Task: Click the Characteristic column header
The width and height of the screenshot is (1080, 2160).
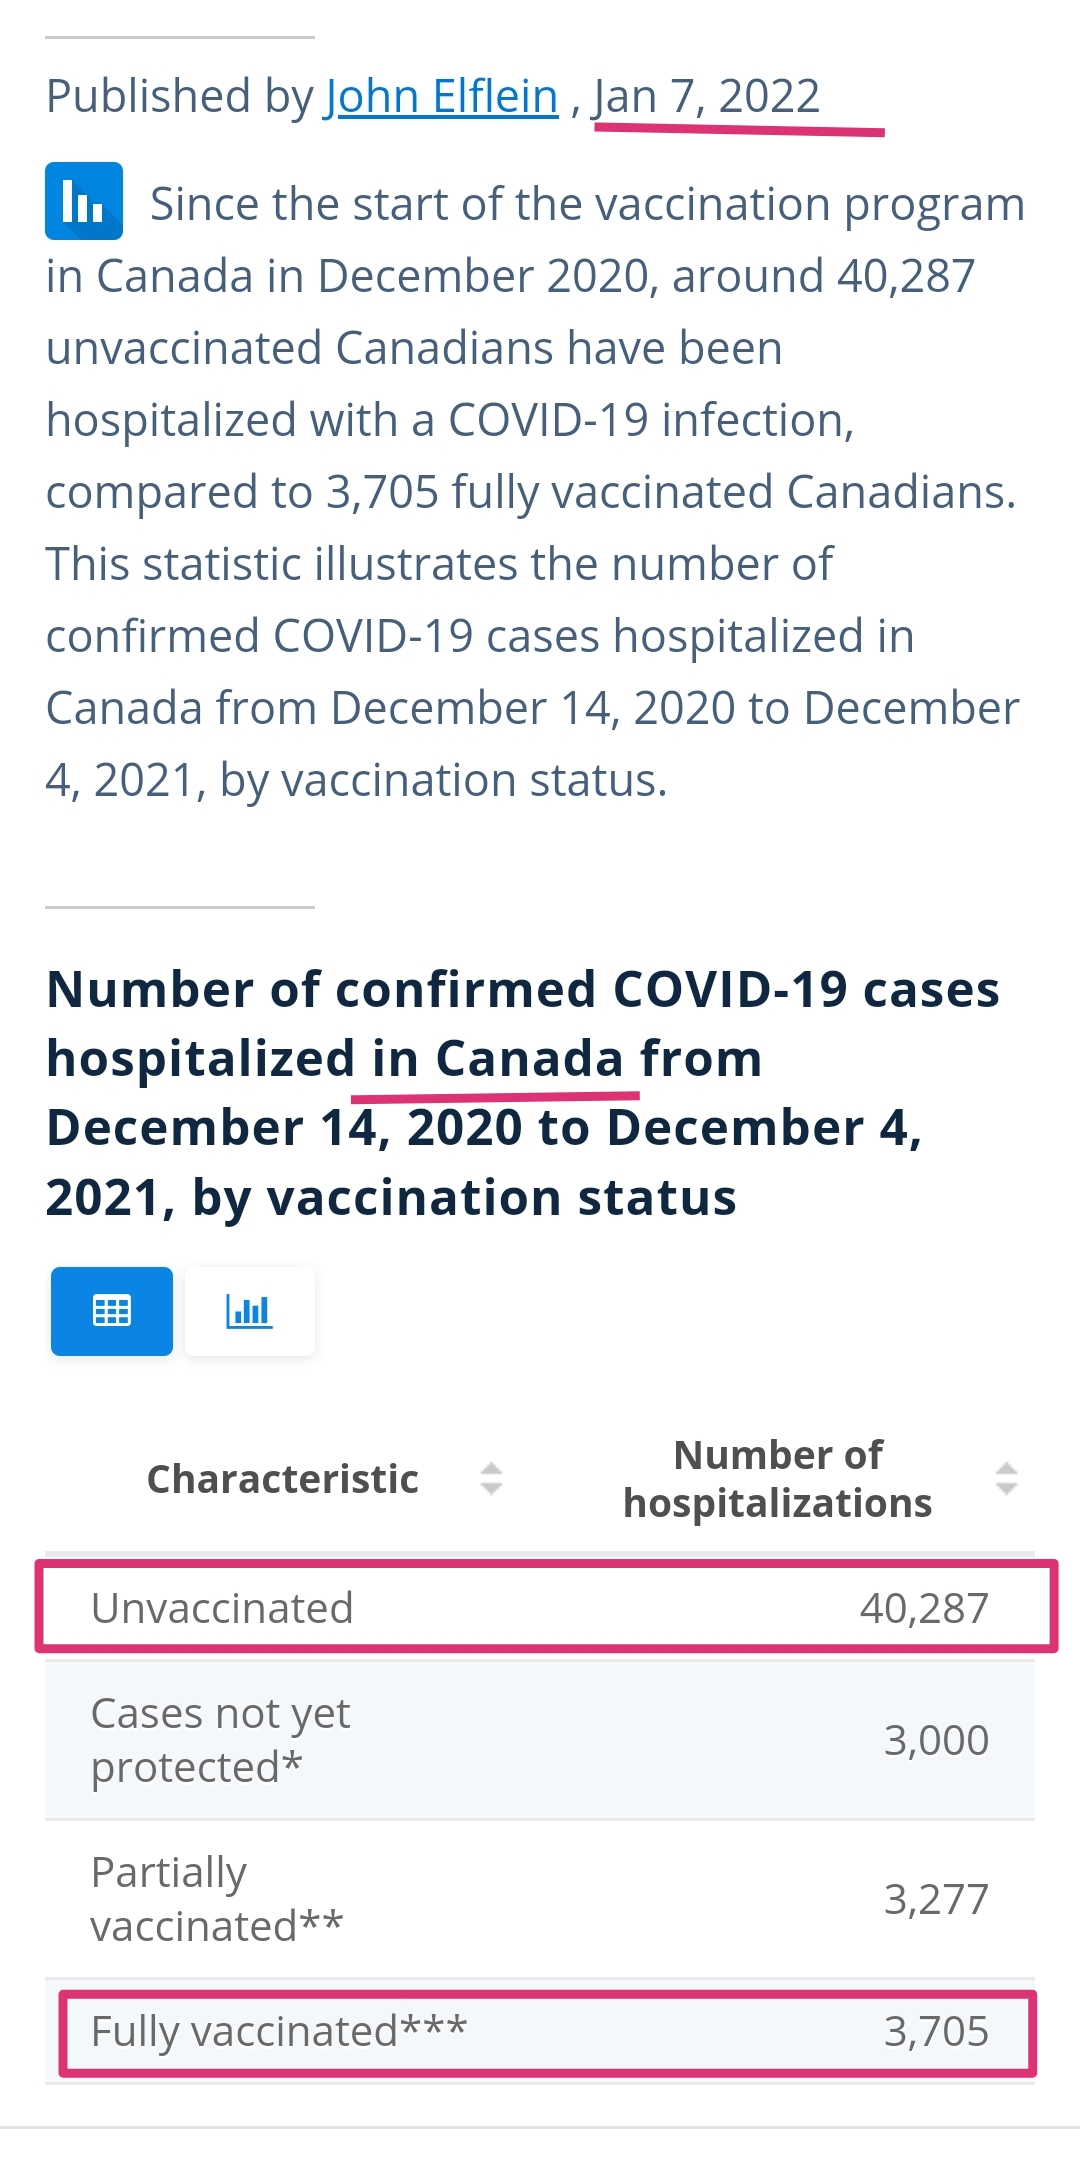Action: pyautogui.click(x=283, y=1479)
